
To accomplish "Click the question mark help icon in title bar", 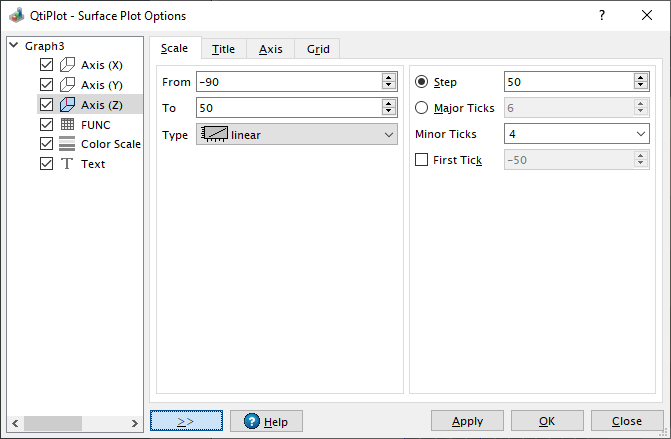I will [601, 16].
